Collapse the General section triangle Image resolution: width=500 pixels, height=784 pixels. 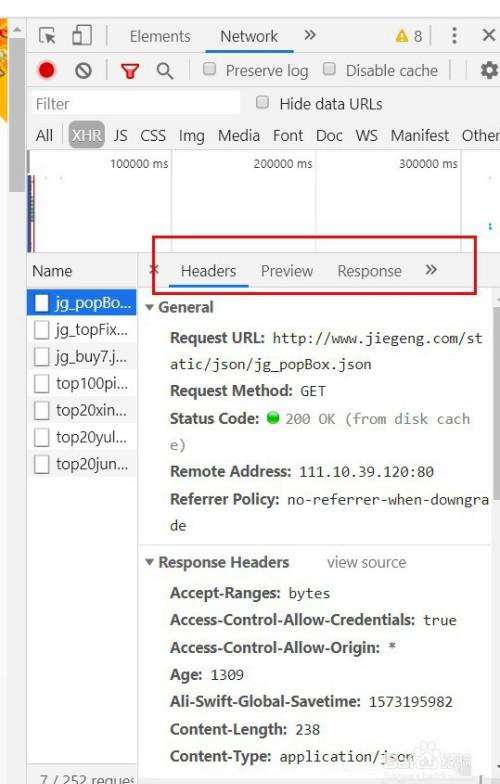(x=149, y=308)
